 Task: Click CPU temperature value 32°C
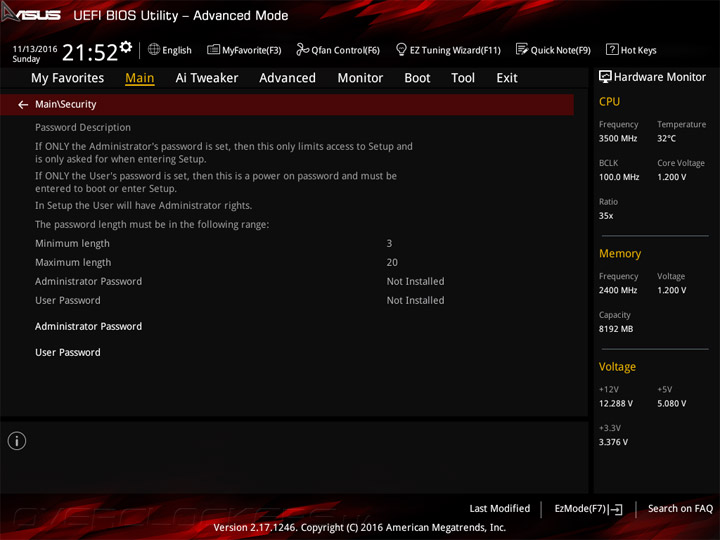coord(666,139)
